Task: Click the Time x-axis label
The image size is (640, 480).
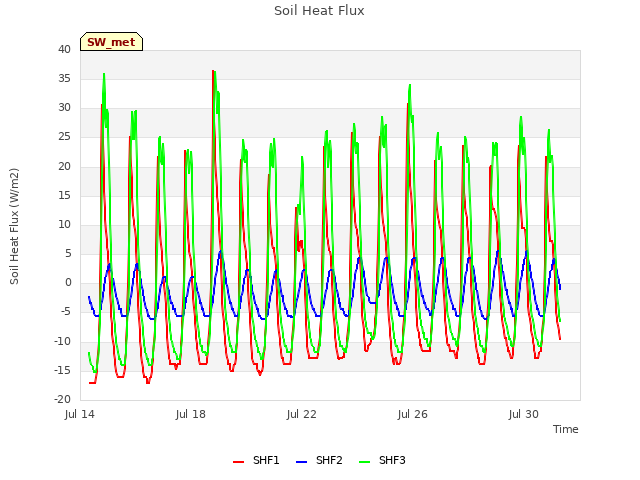Action: (566, 429)
